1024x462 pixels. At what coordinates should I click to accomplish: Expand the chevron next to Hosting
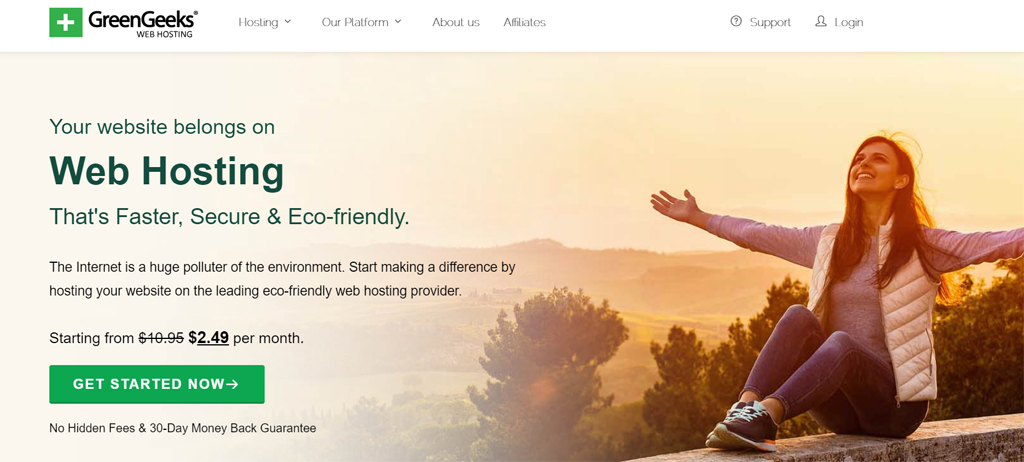pyautogui.click(x=287, y=22)
